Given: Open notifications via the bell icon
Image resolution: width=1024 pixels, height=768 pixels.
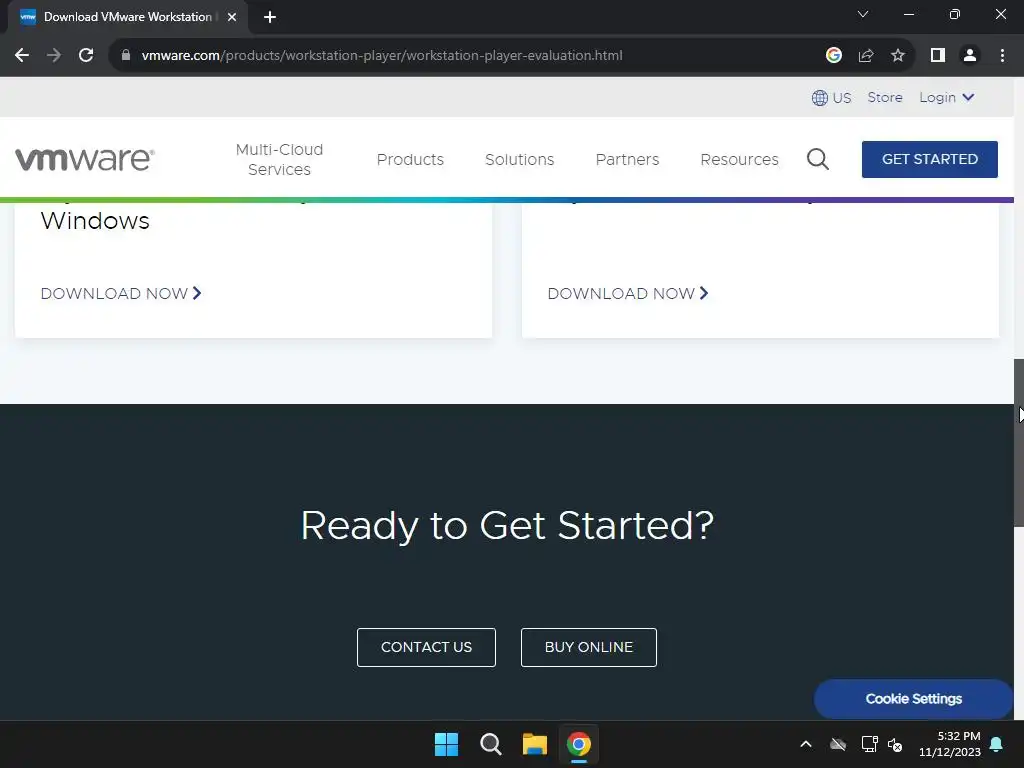Looking at the screenshot, I should click(x=997, y=744).
